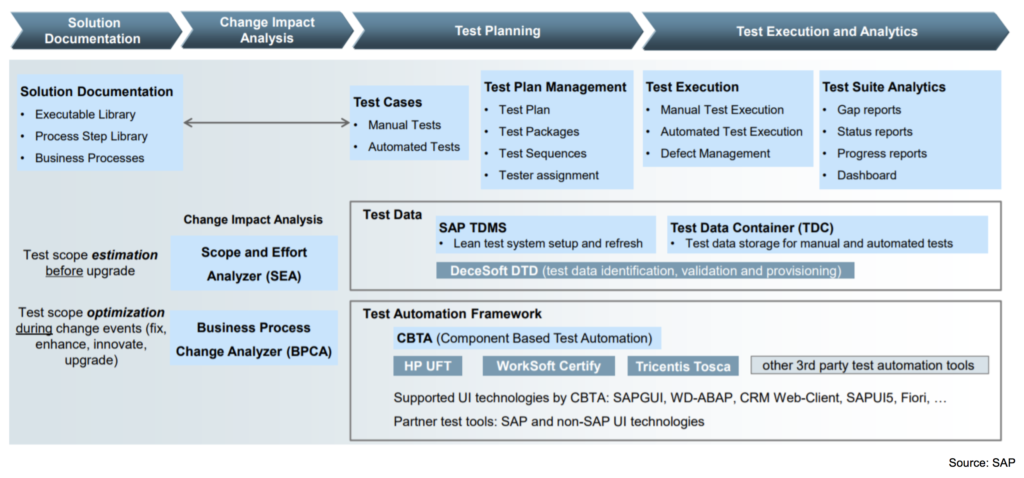Choose the Tricentis Tosca box
This screenshot has height=478, width=1024.
683,366
